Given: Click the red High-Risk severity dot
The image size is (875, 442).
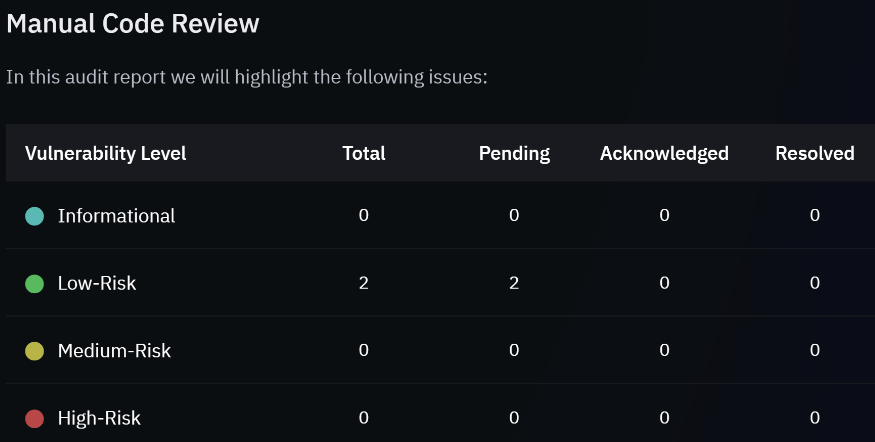Looking at the screenshot, I should tap(35, 419).
